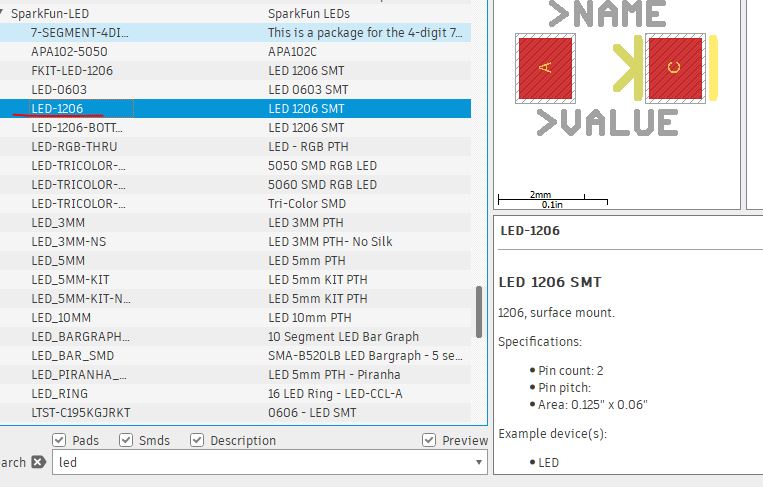Click the 'LED-1206' title in details pane
763x487 pixels.
coord(530,230)
